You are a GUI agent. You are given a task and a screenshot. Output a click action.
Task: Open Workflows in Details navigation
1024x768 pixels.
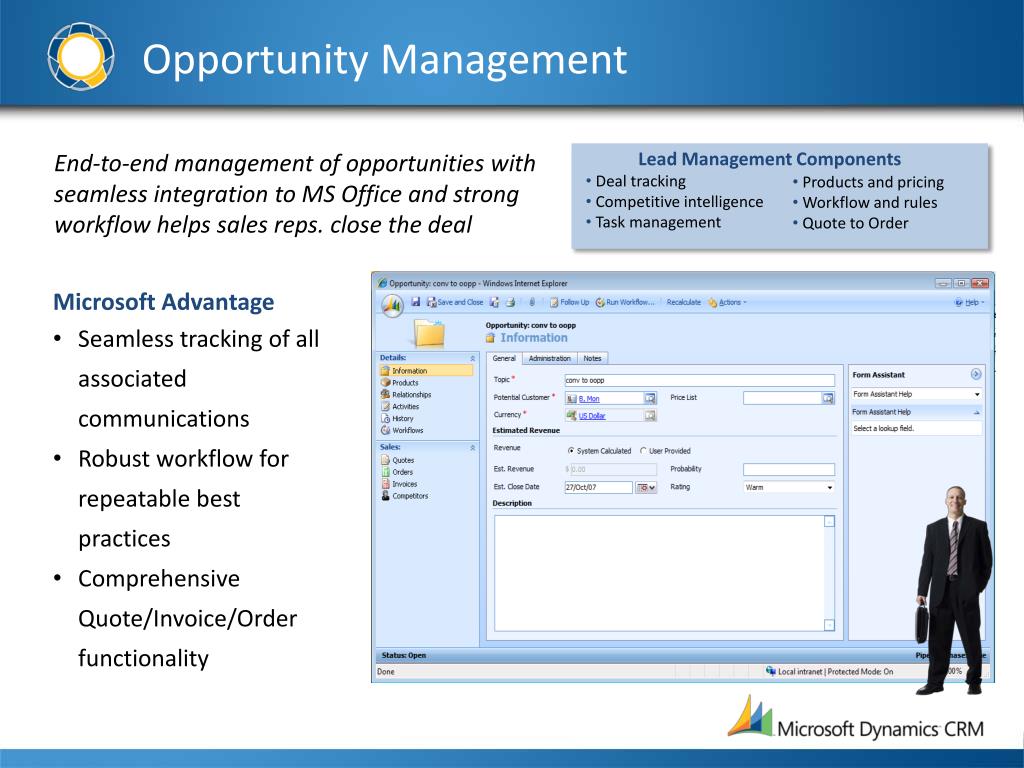(402, 430)
